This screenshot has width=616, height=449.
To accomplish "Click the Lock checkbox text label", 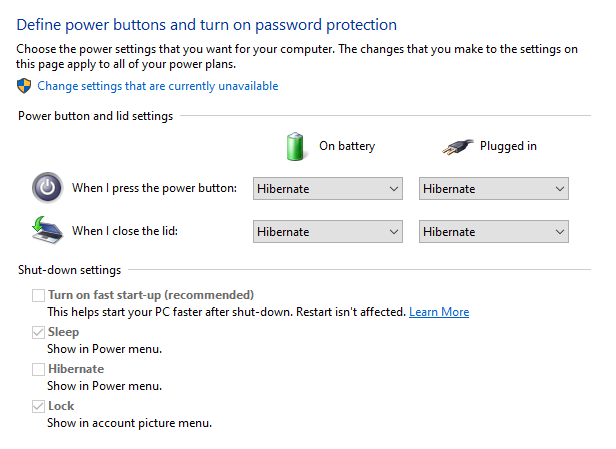I will (x=61, y=406).
